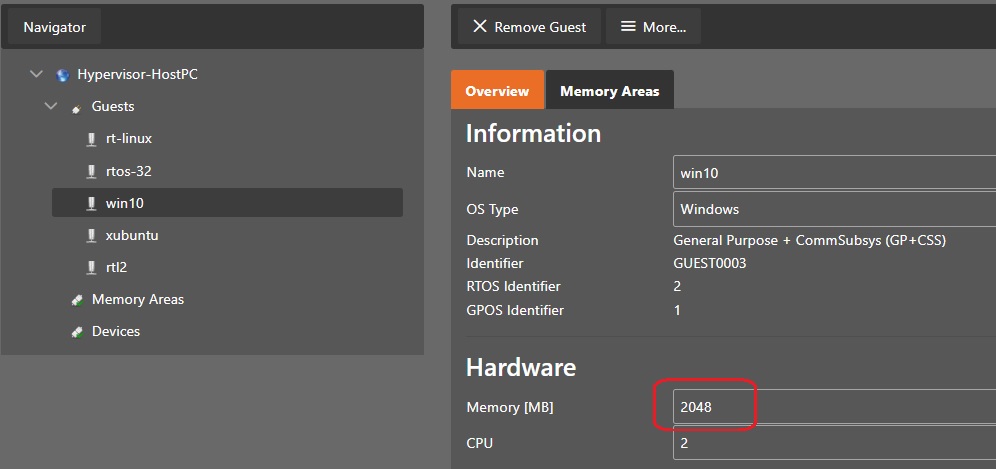This screenshot has width=996, height=469.
Task: Click the General Purpose + CommSubsys description text
Action: click(810, 240)
